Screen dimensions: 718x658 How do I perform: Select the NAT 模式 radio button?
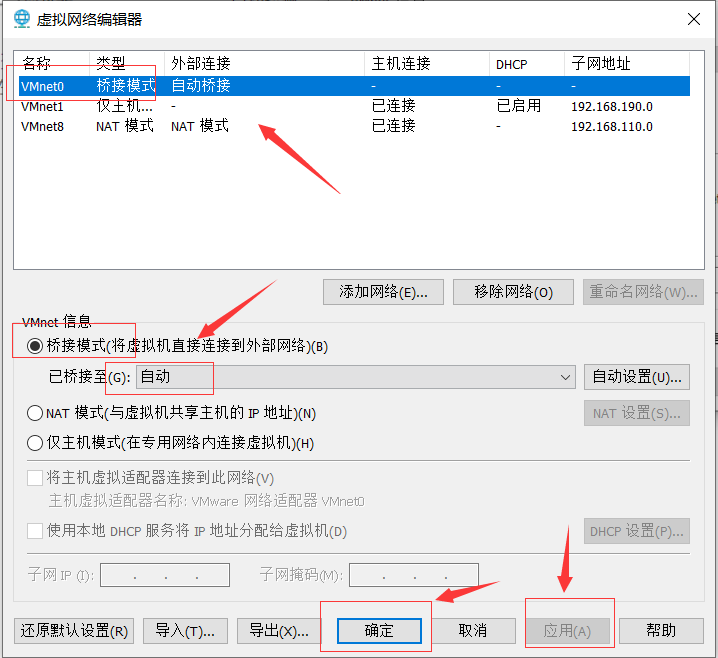click(x=36, y=413)
